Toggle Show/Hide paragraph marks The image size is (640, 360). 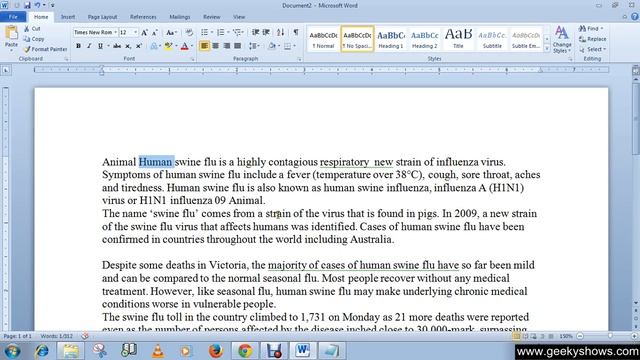pyautogui.click(x=296, y=32)
